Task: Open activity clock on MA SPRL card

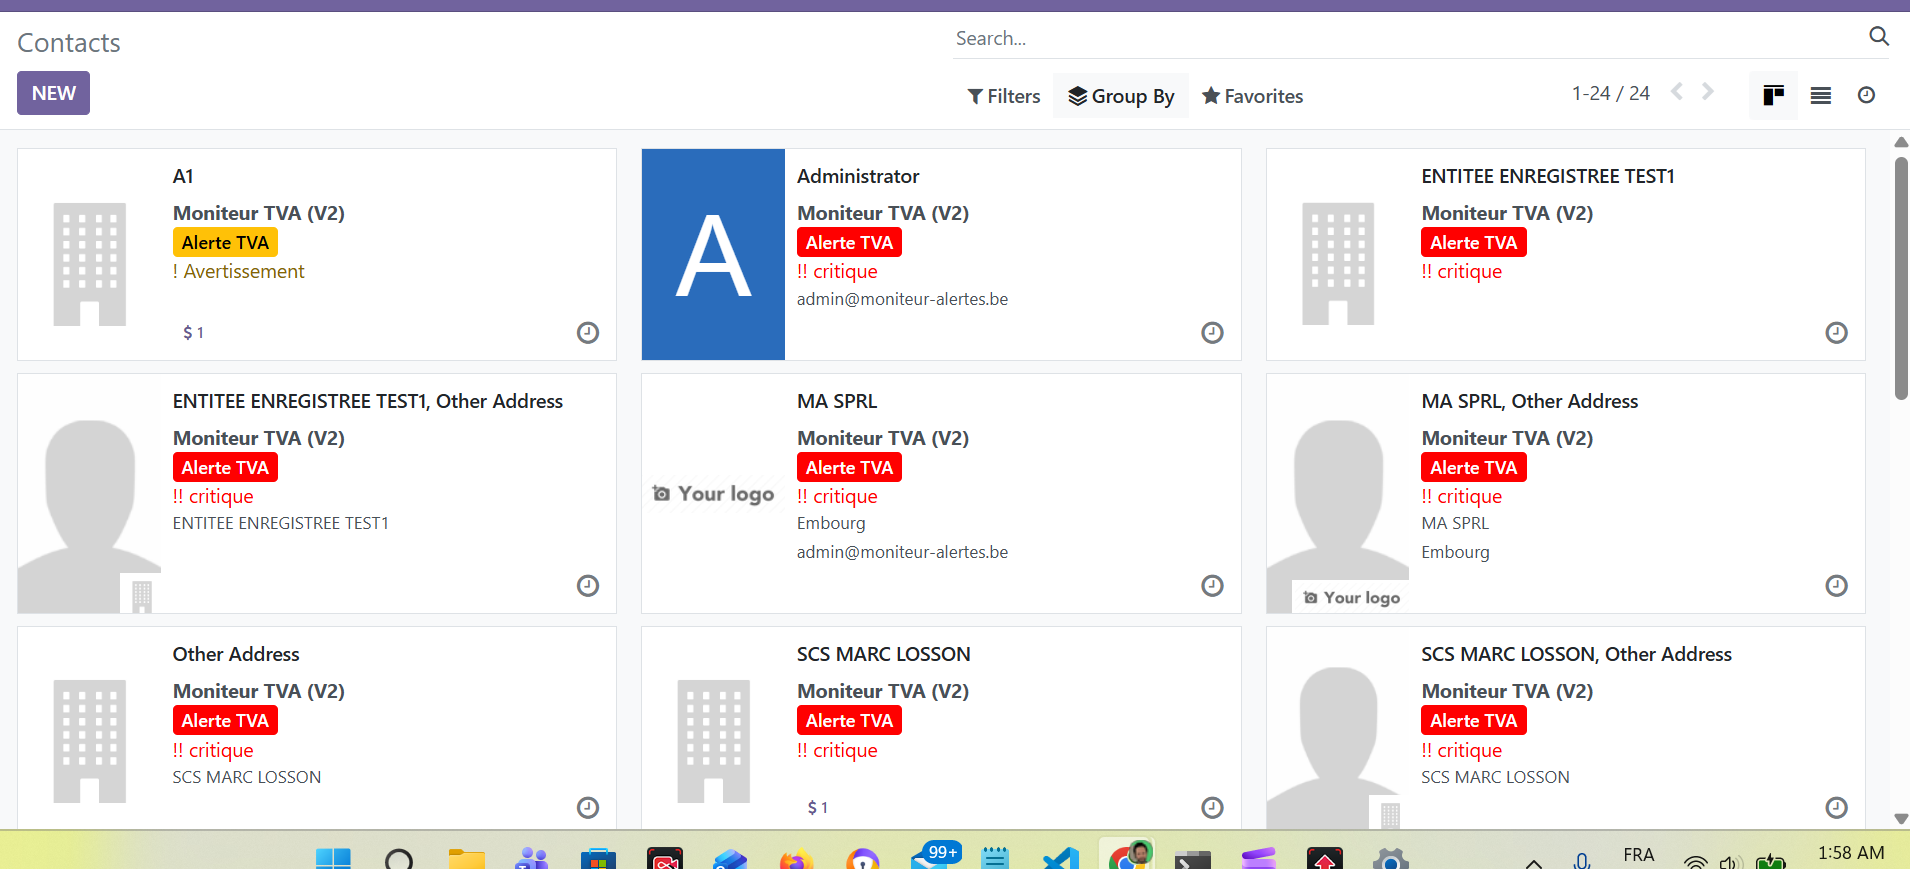Action: pyautogui.click(x=1212, y=586)
